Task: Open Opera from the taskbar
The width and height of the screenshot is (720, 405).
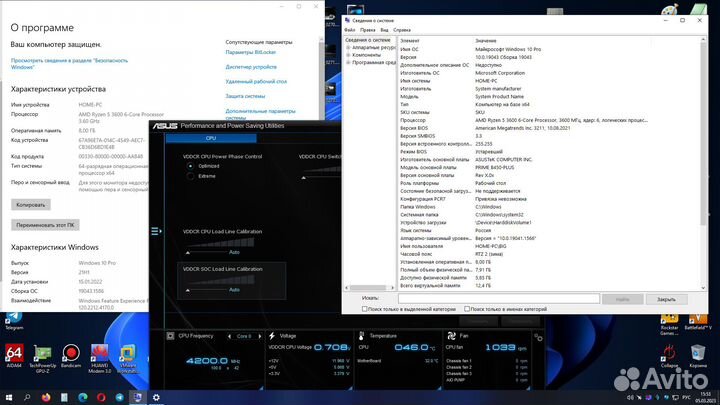Action: 101,397
